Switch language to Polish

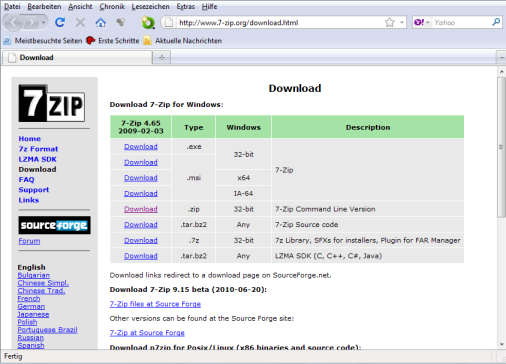[27, 322]
